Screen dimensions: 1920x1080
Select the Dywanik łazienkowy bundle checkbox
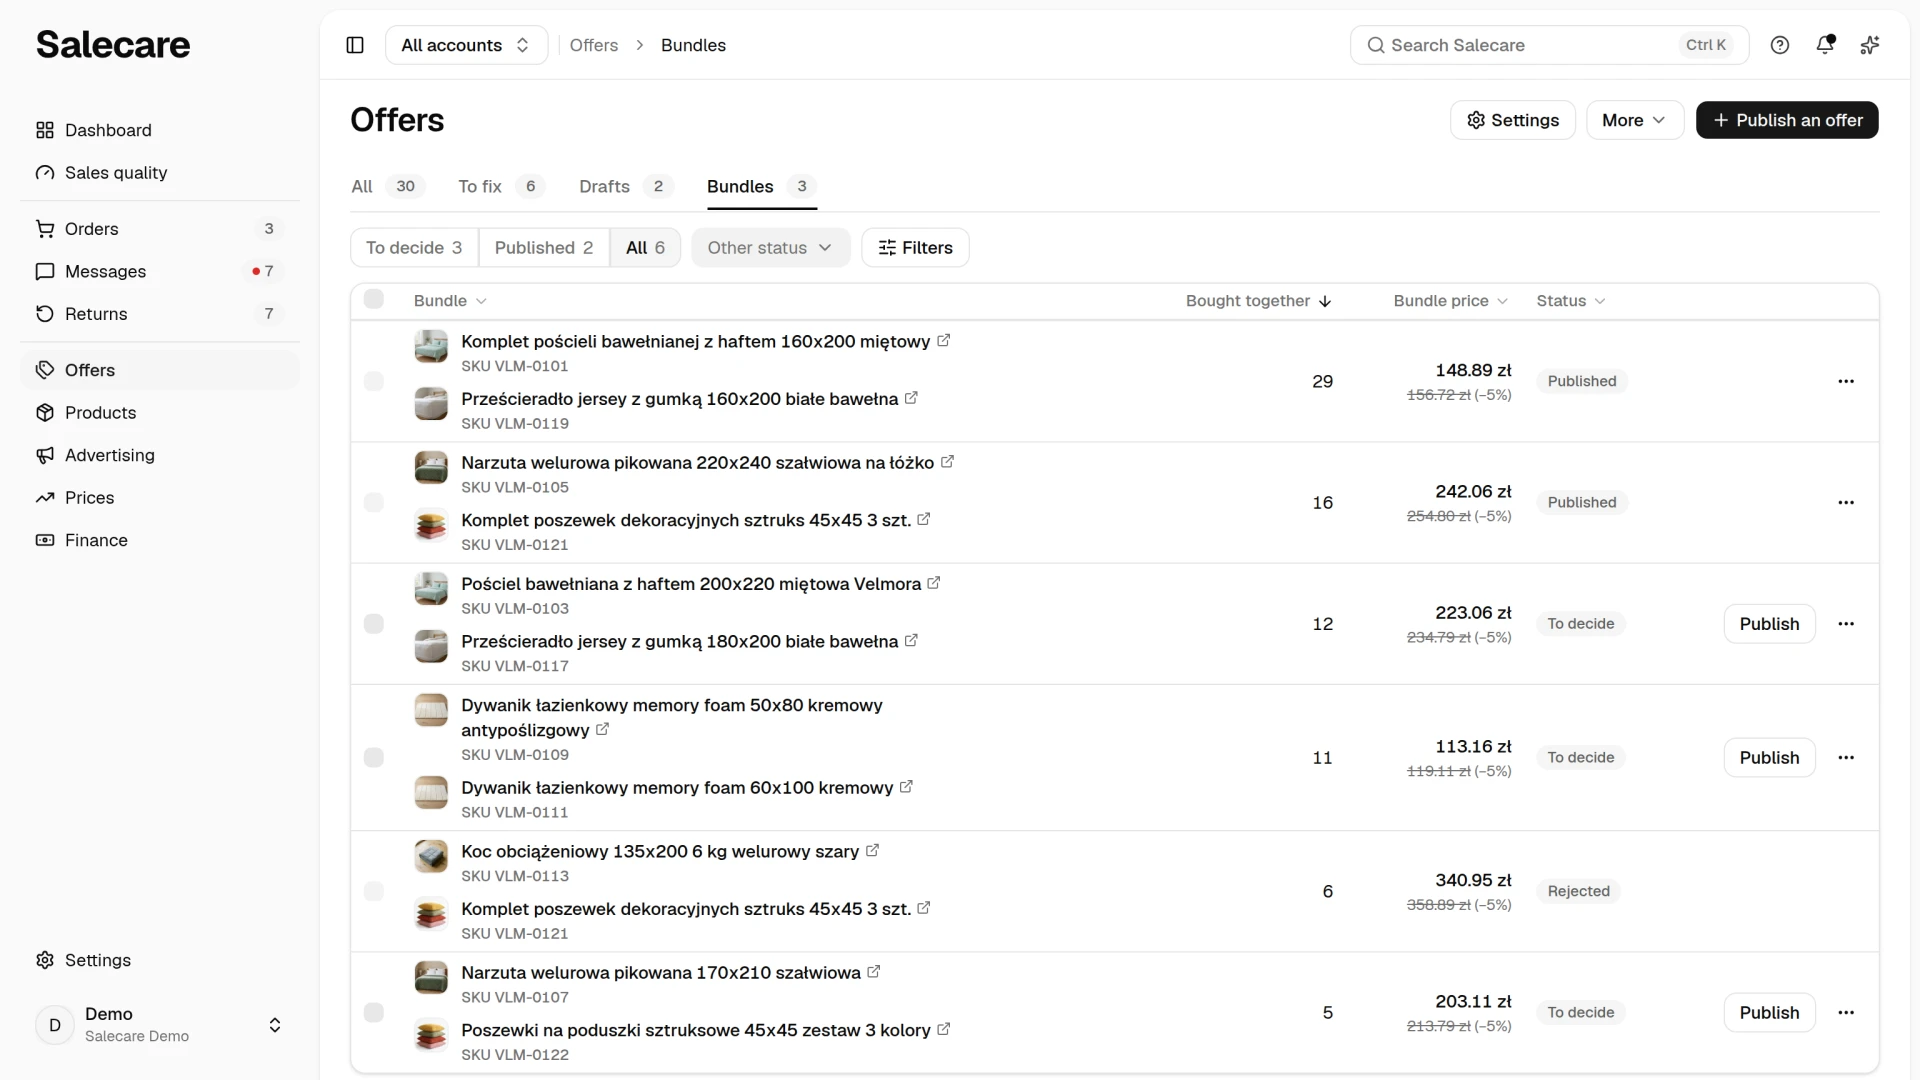[374, 757]
